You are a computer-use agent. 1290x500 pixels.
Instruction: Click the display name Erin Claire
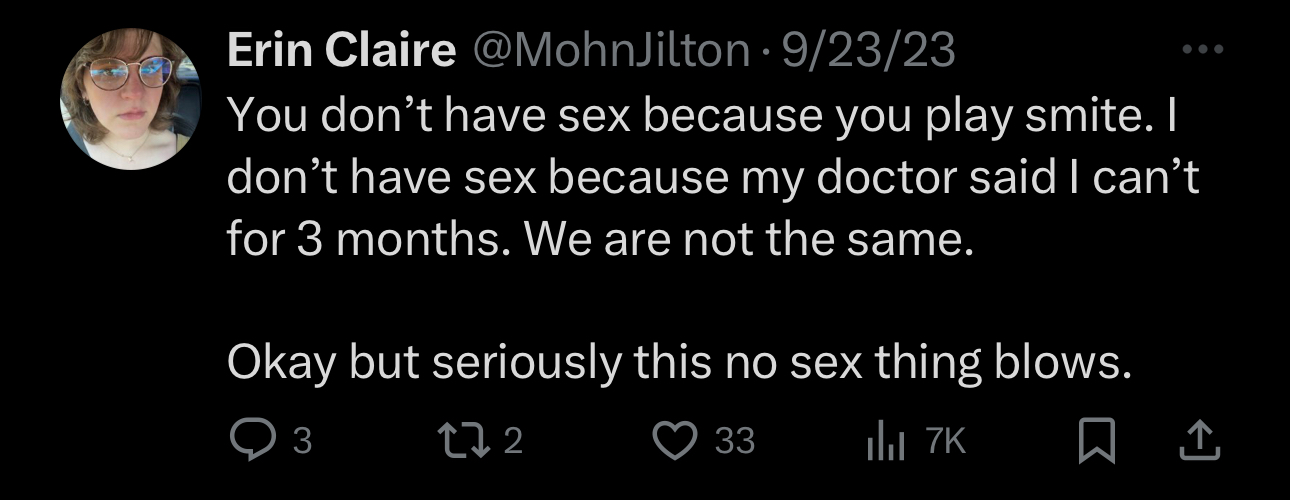tap(341, 51)
